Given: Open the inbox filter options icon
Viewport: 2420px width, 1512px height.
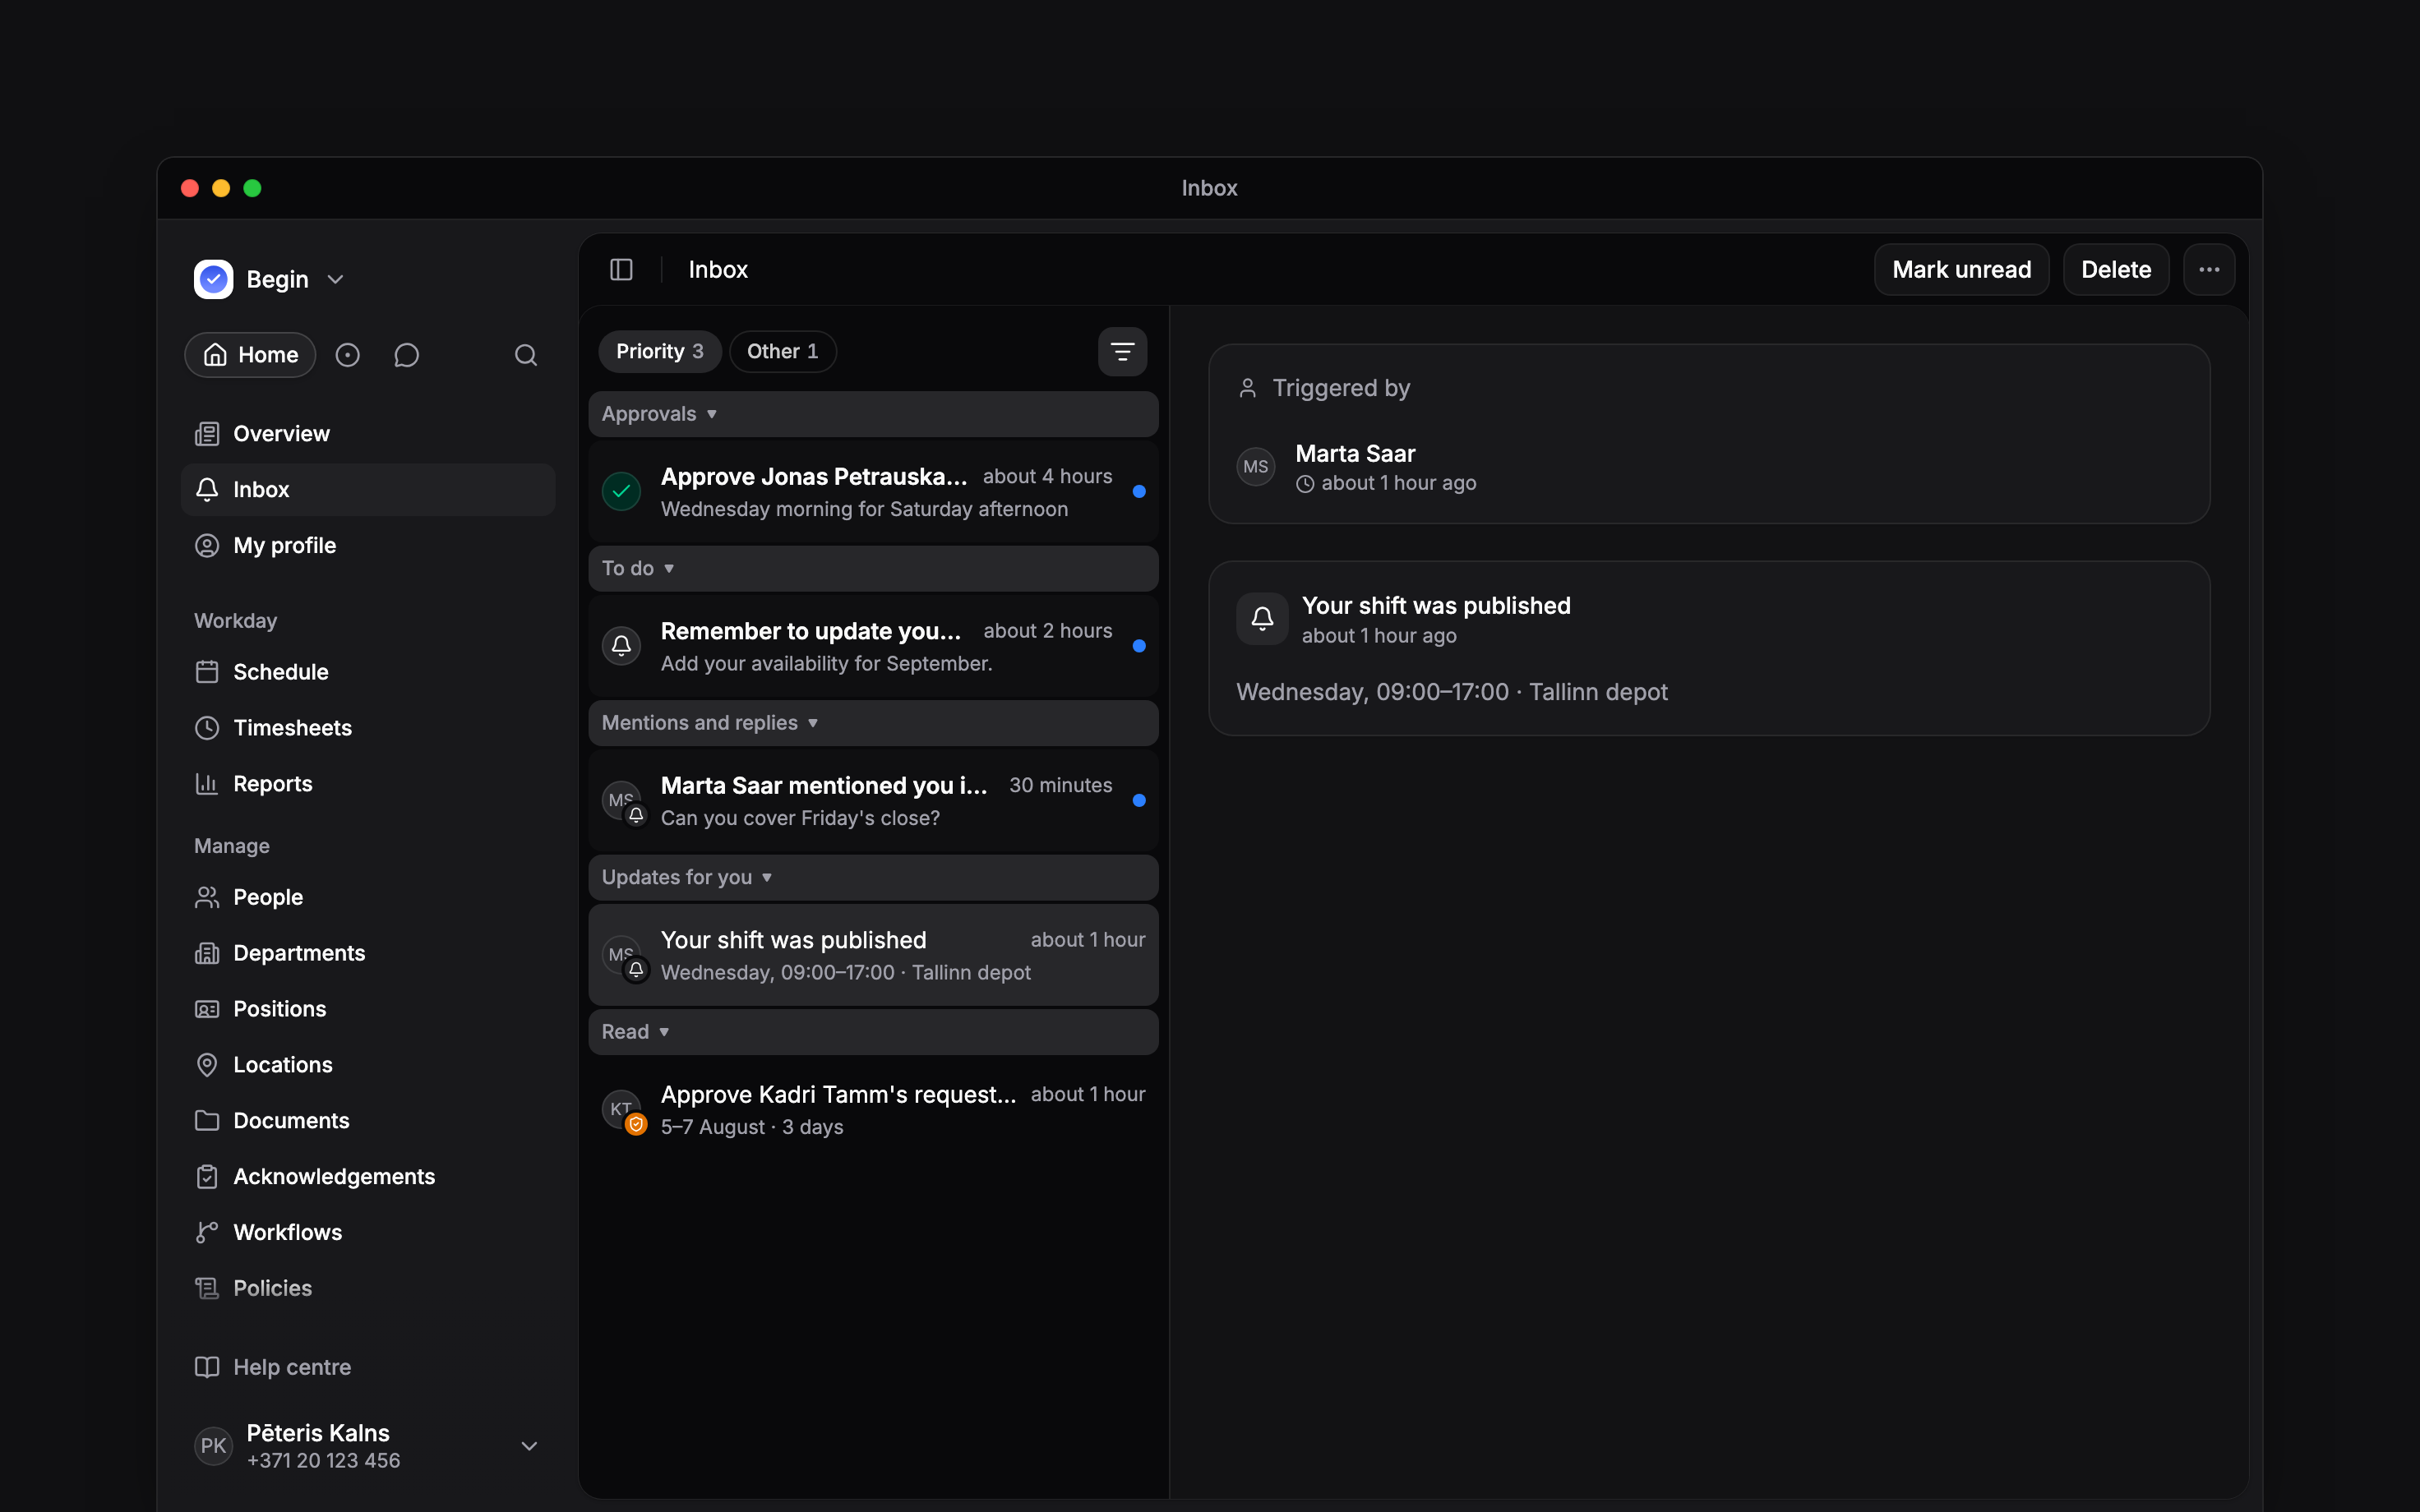Looking at the screenshot, I should tap(1122, 352).
